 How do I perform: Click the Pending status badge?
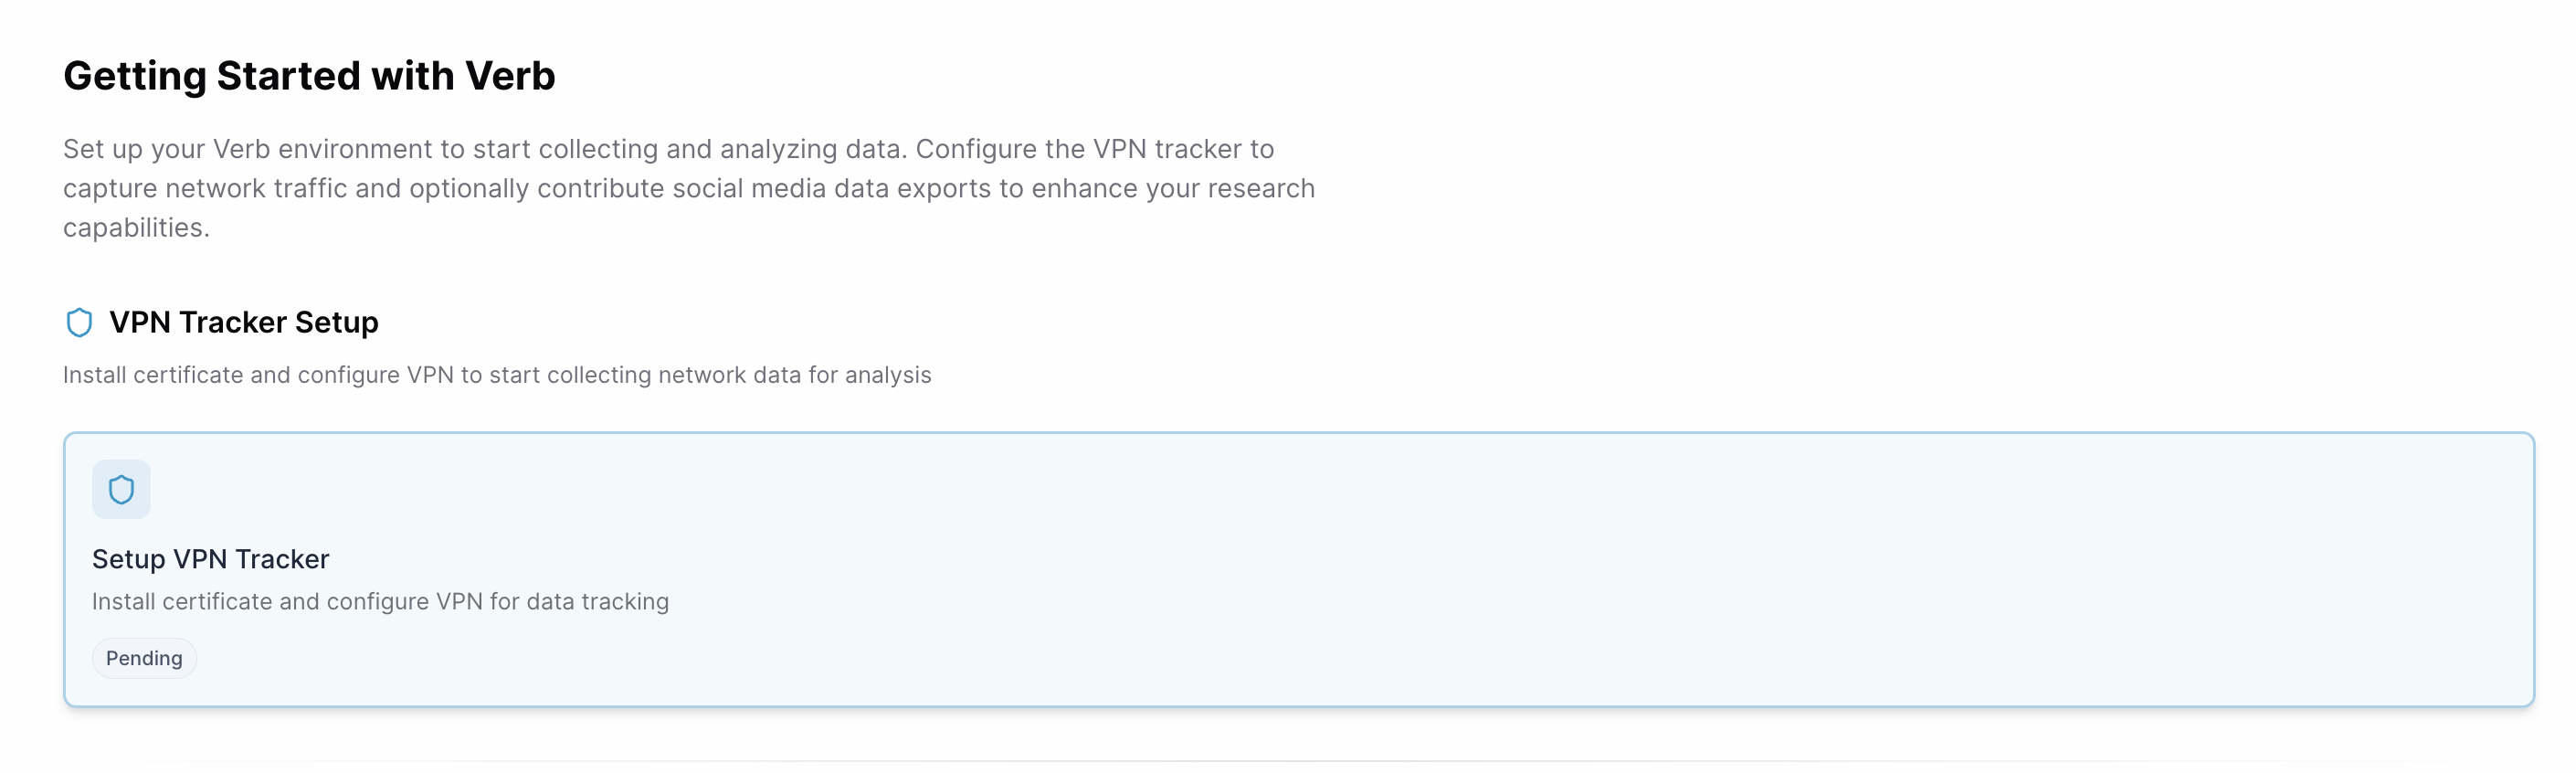[x=144, y=658]
